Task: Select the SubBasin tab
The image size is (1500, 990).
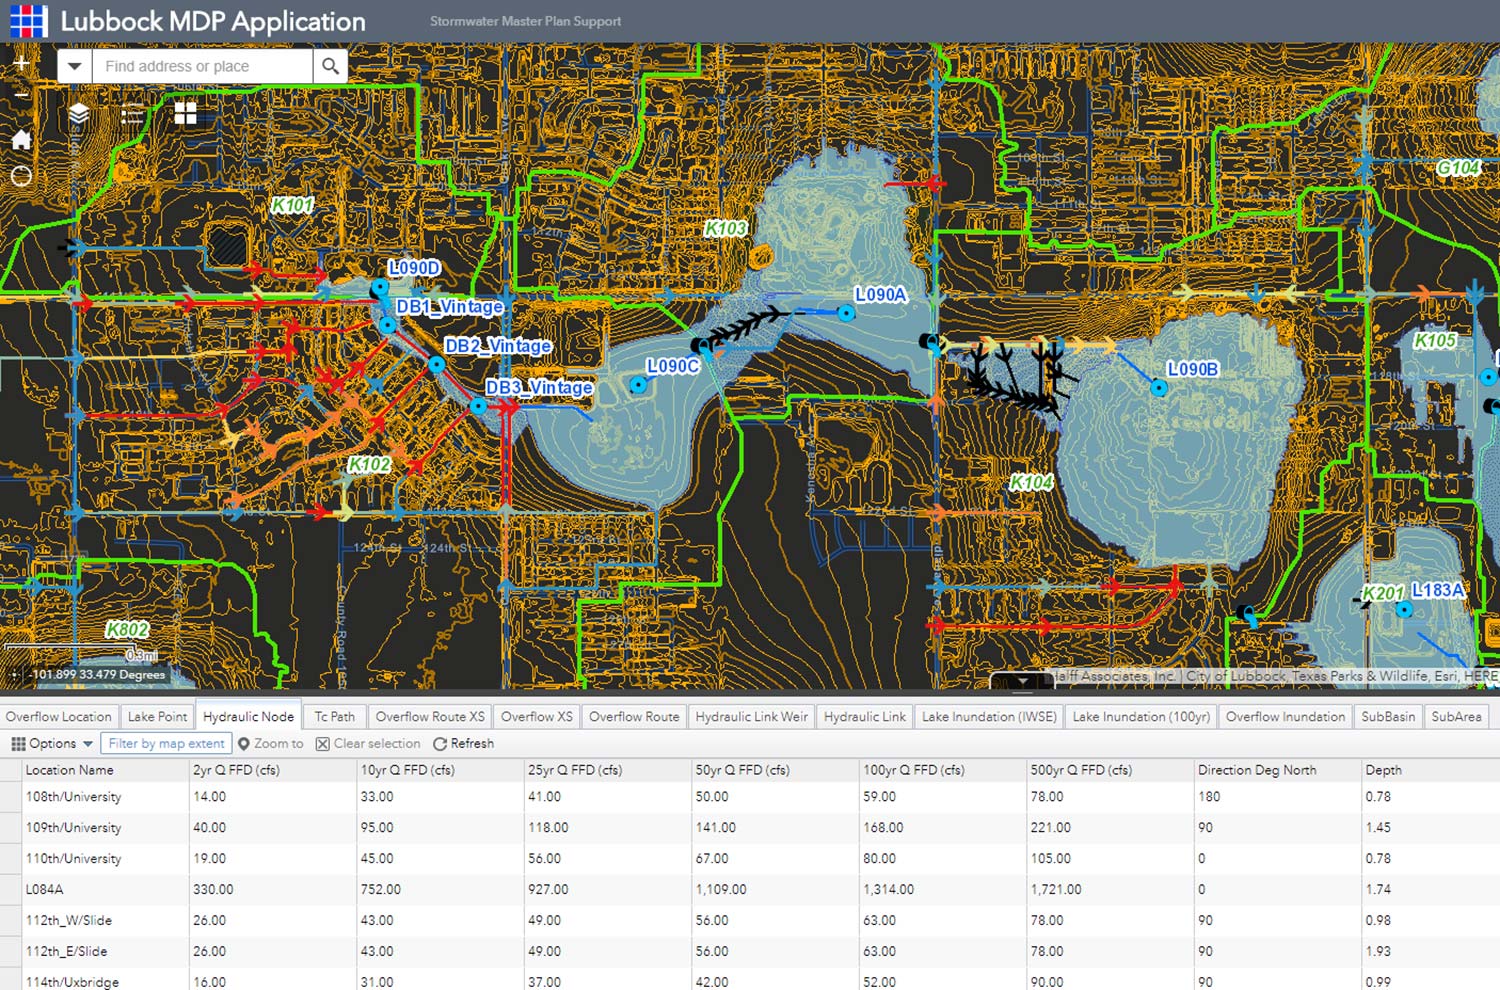Action: click(x=1387, y=716)
